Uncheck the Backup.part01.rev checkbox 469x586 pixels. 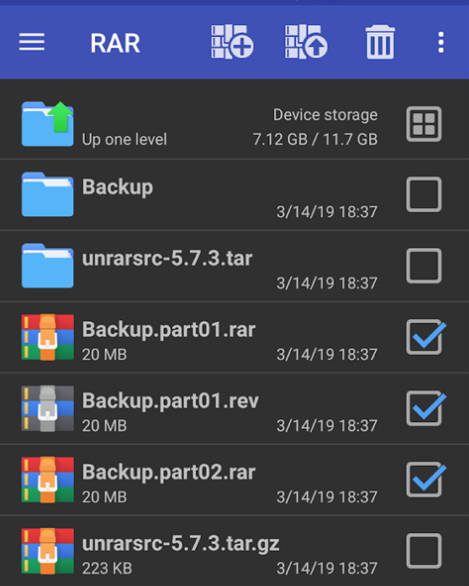tap(425, 408)
